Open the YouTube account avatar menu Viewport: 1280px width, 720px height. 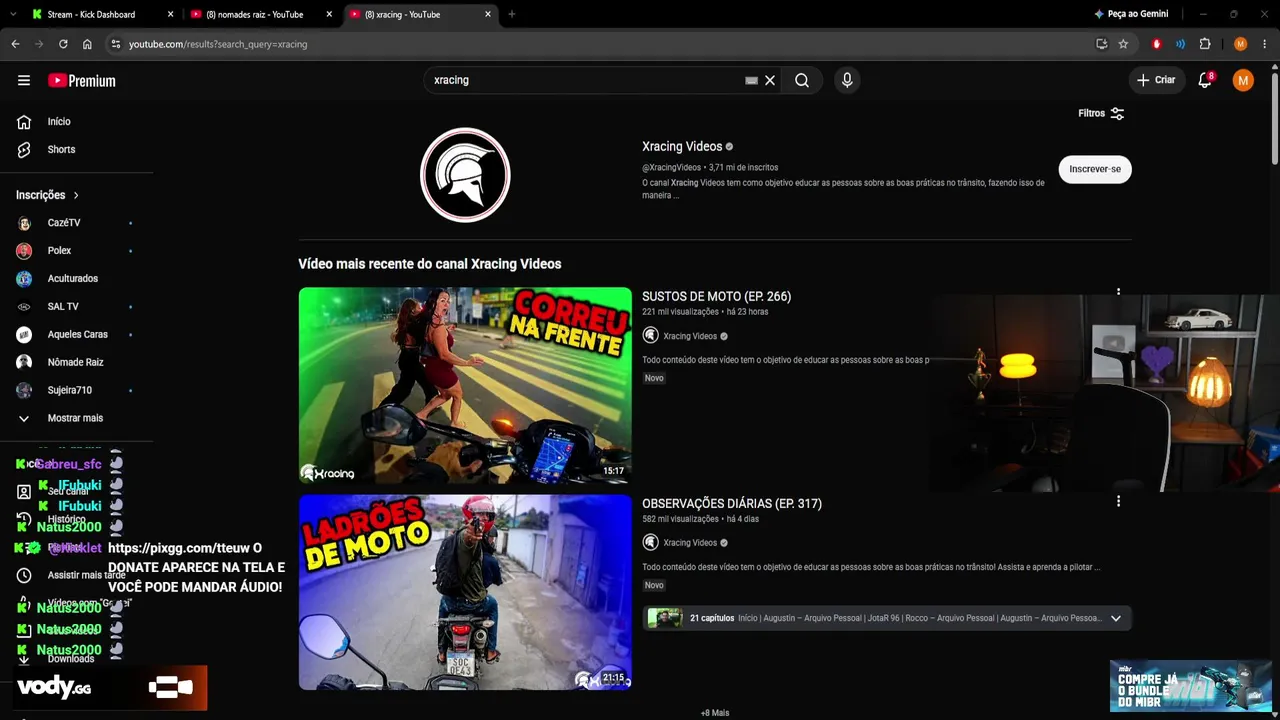click(x=1243, y=80)
